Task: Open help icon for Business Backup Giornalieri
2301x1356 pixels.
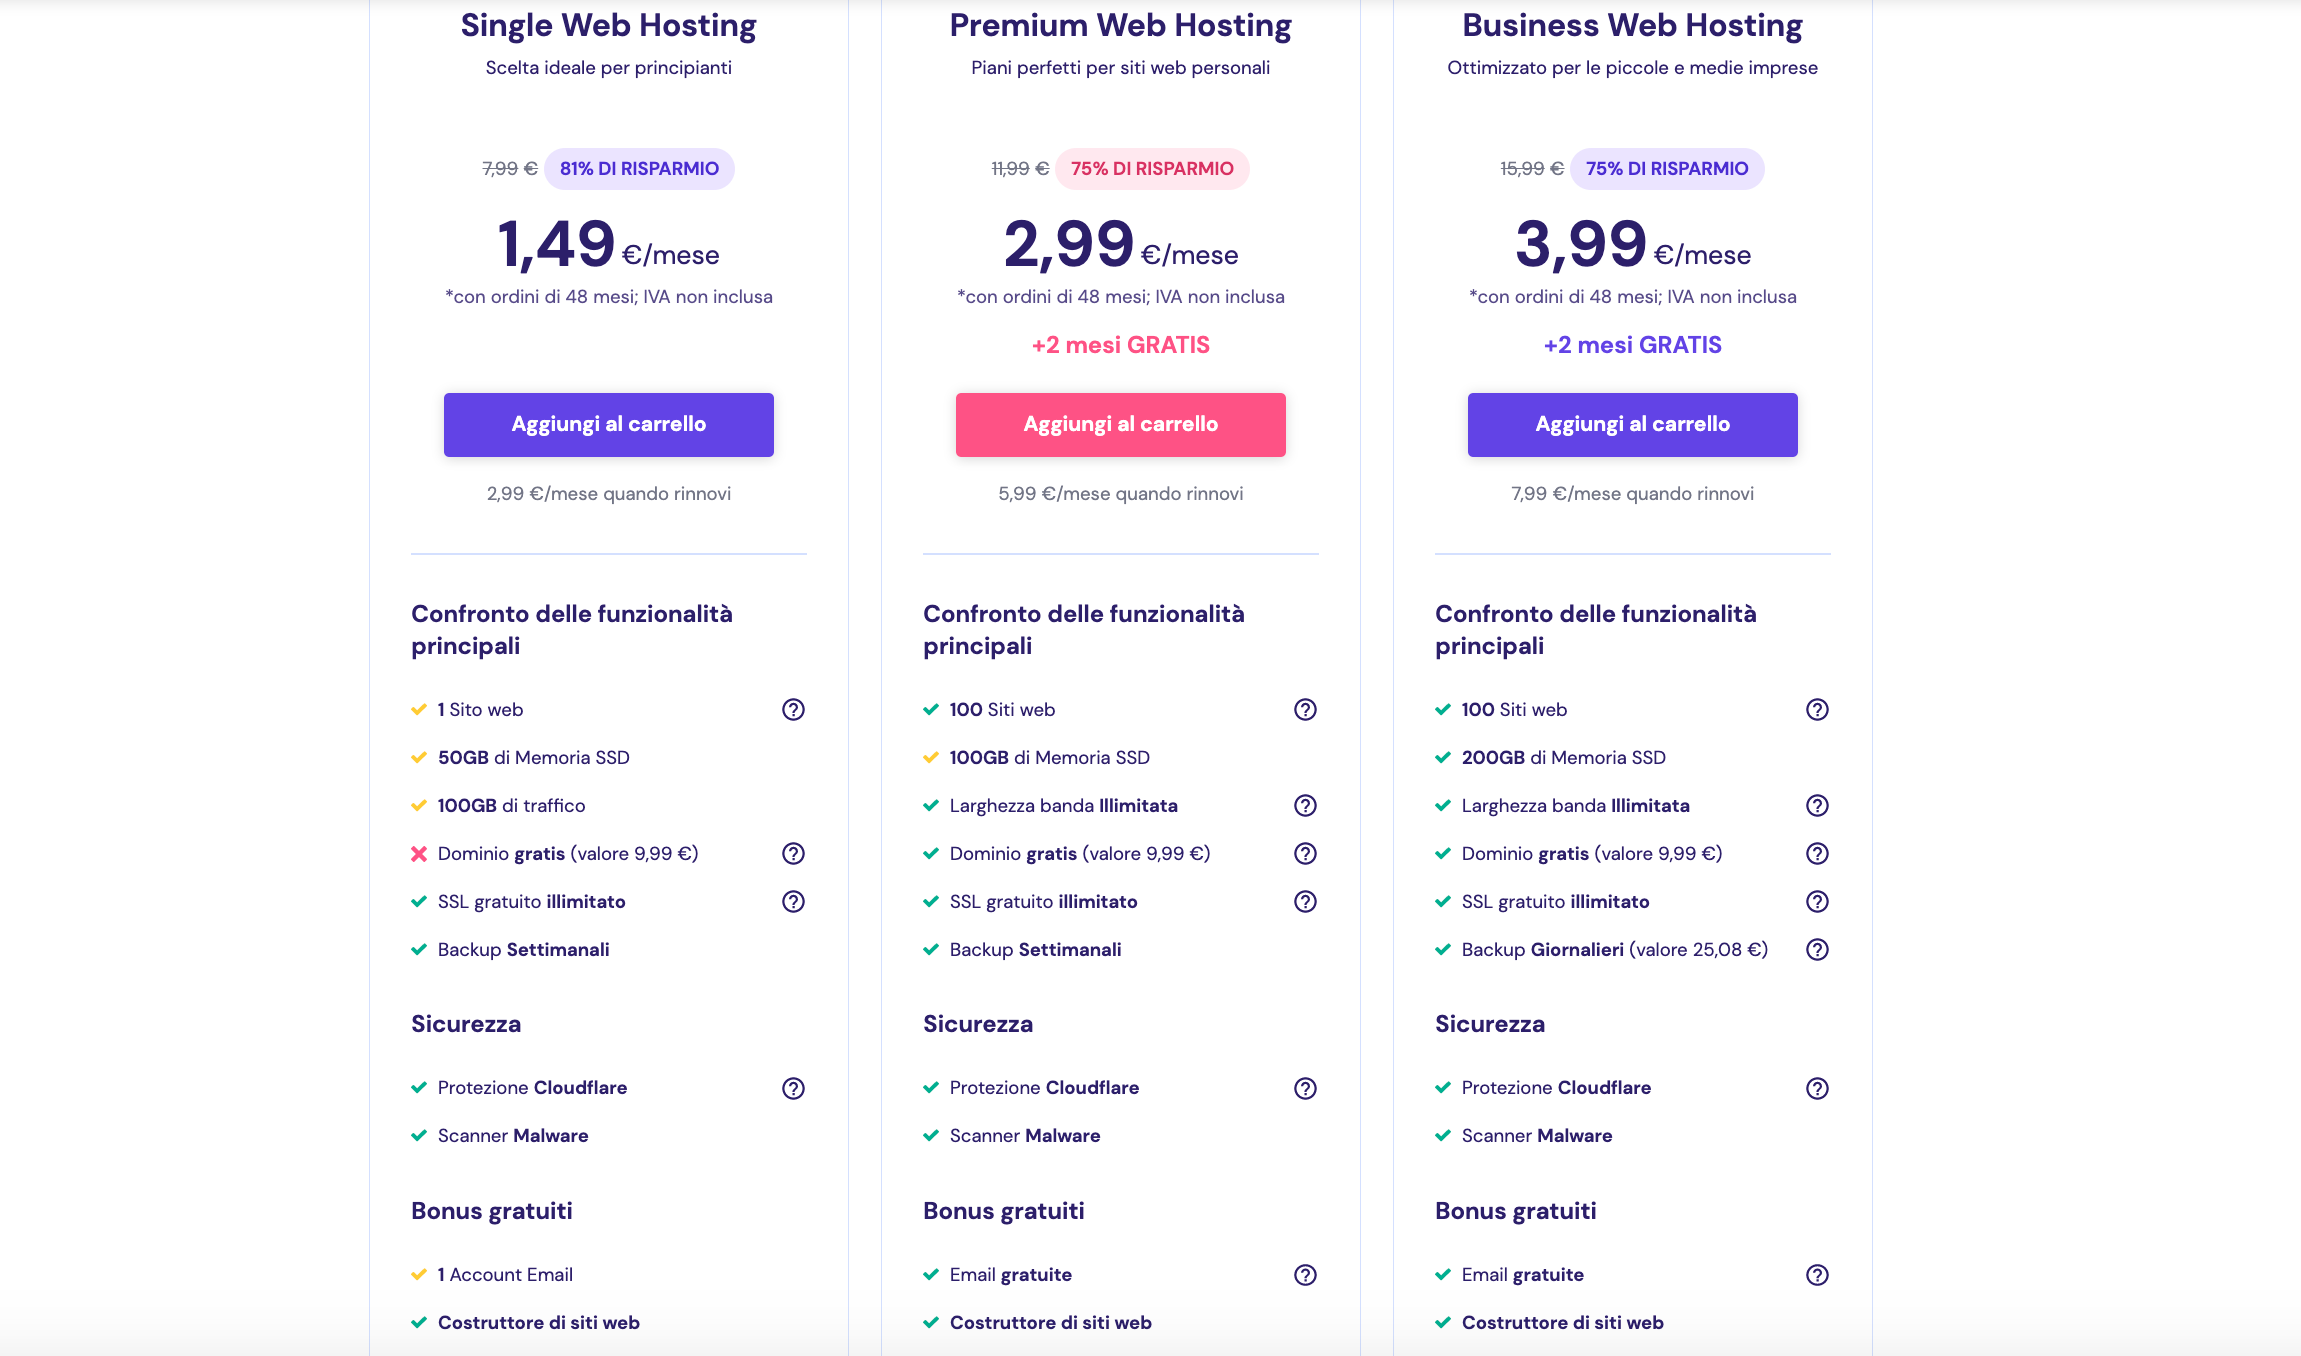Action: pos(1817,949)
